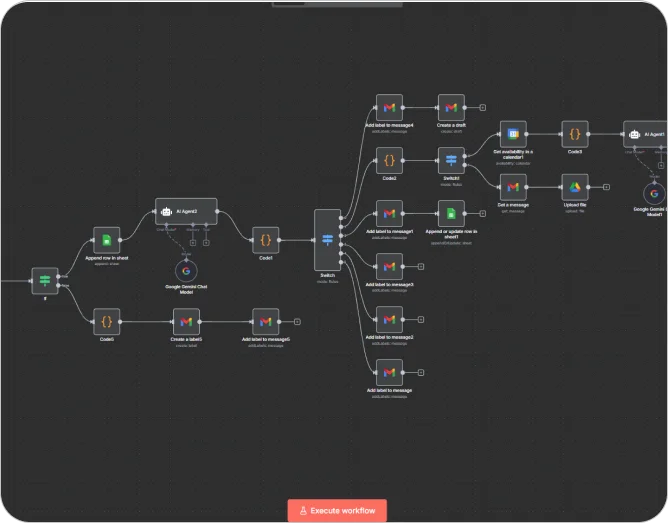Select the Create a label5 Gmail node
This screenshot has width=668, height=523.
(186, 322)
